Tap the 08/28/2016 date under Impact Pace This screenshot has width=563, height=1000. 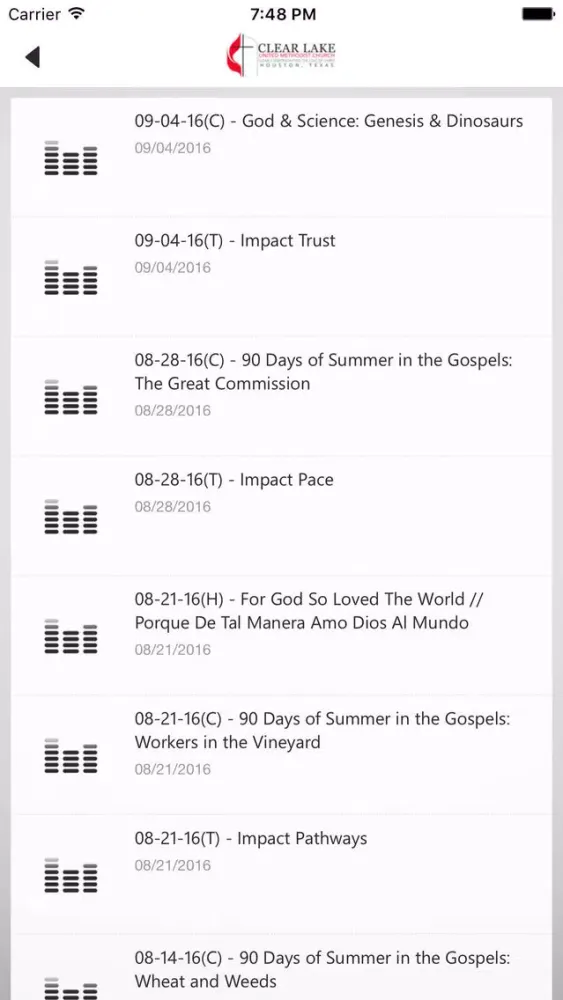coord(172,507)
